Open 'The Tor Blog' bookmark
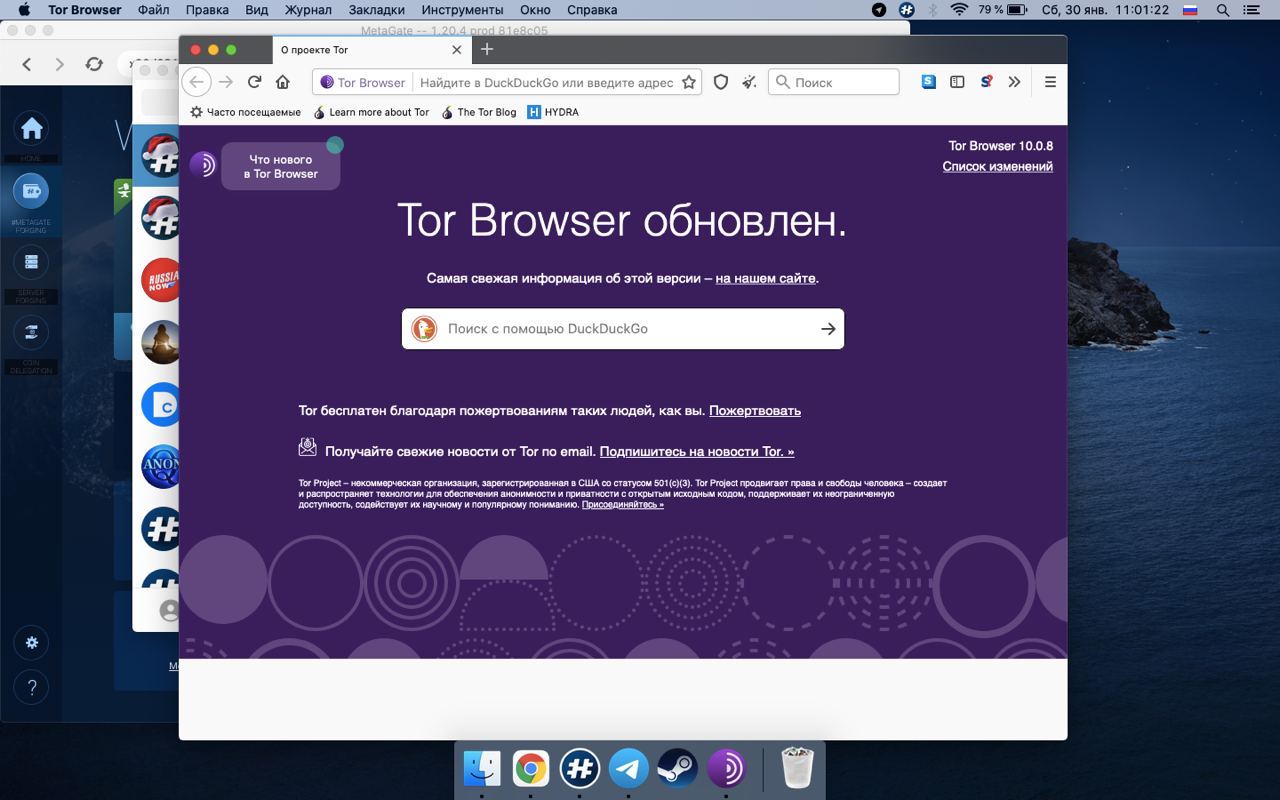 click(478, 112)
